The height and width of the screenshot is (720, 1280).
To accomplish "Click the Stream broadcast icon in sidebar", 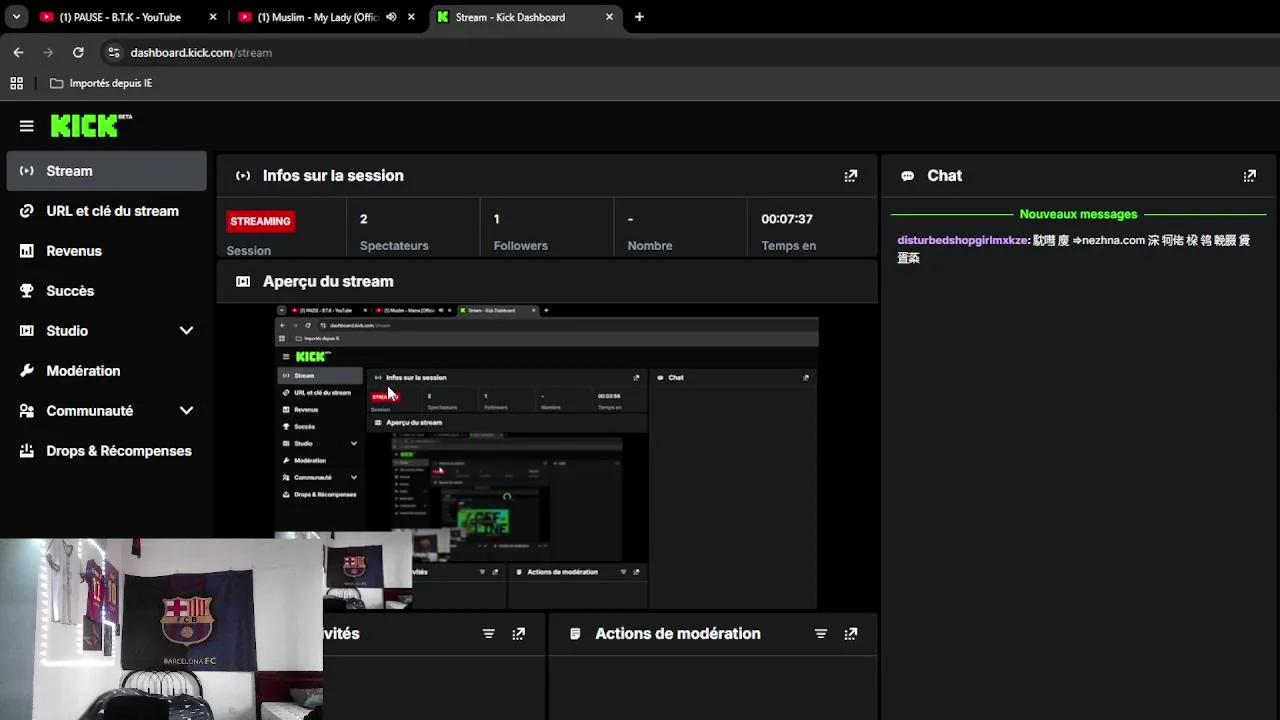I will [x=27, y=171].
